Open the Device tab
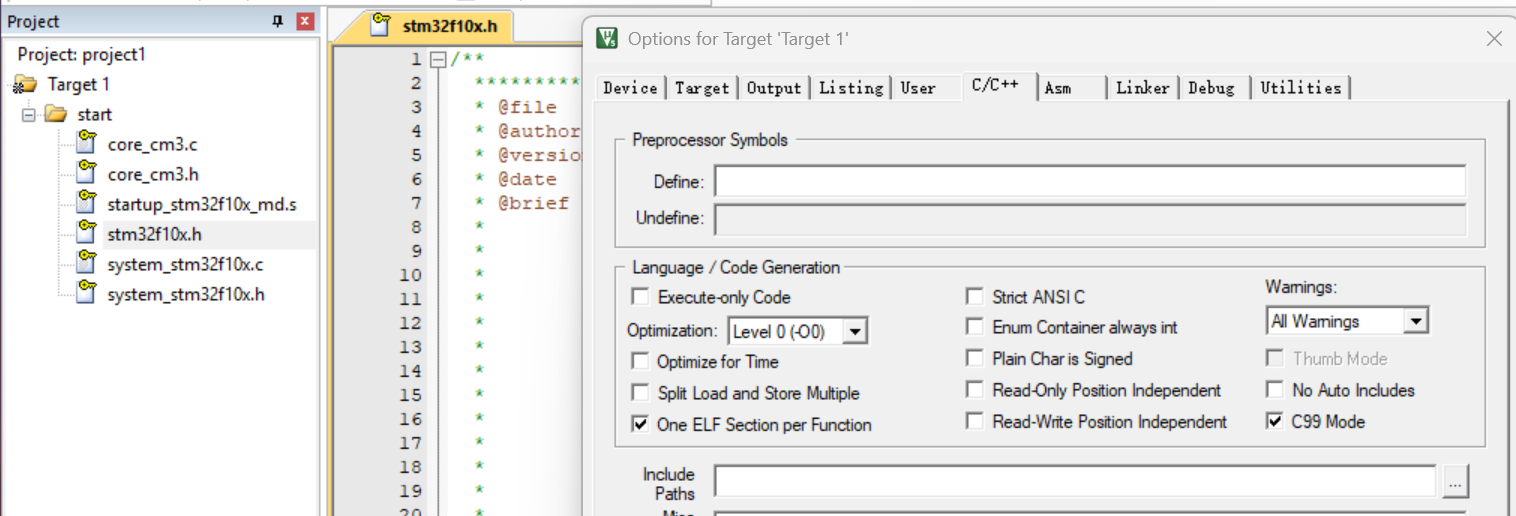 (630, 88)
